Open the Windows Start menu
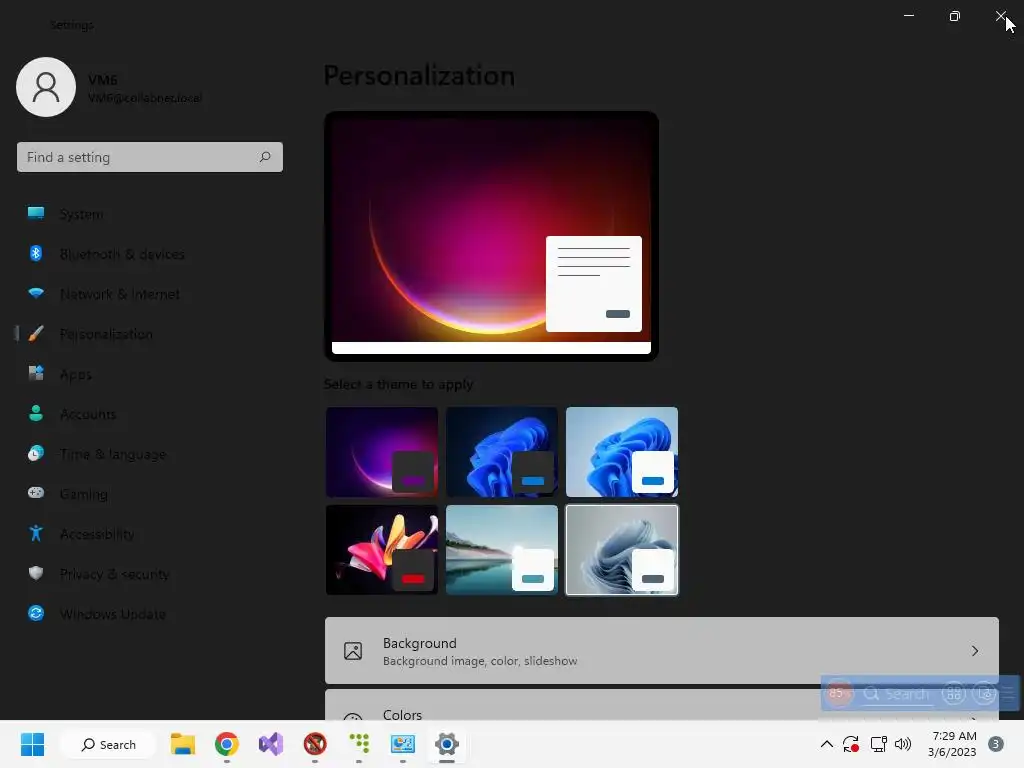1024x768 pixels. (x=32, y=744)
